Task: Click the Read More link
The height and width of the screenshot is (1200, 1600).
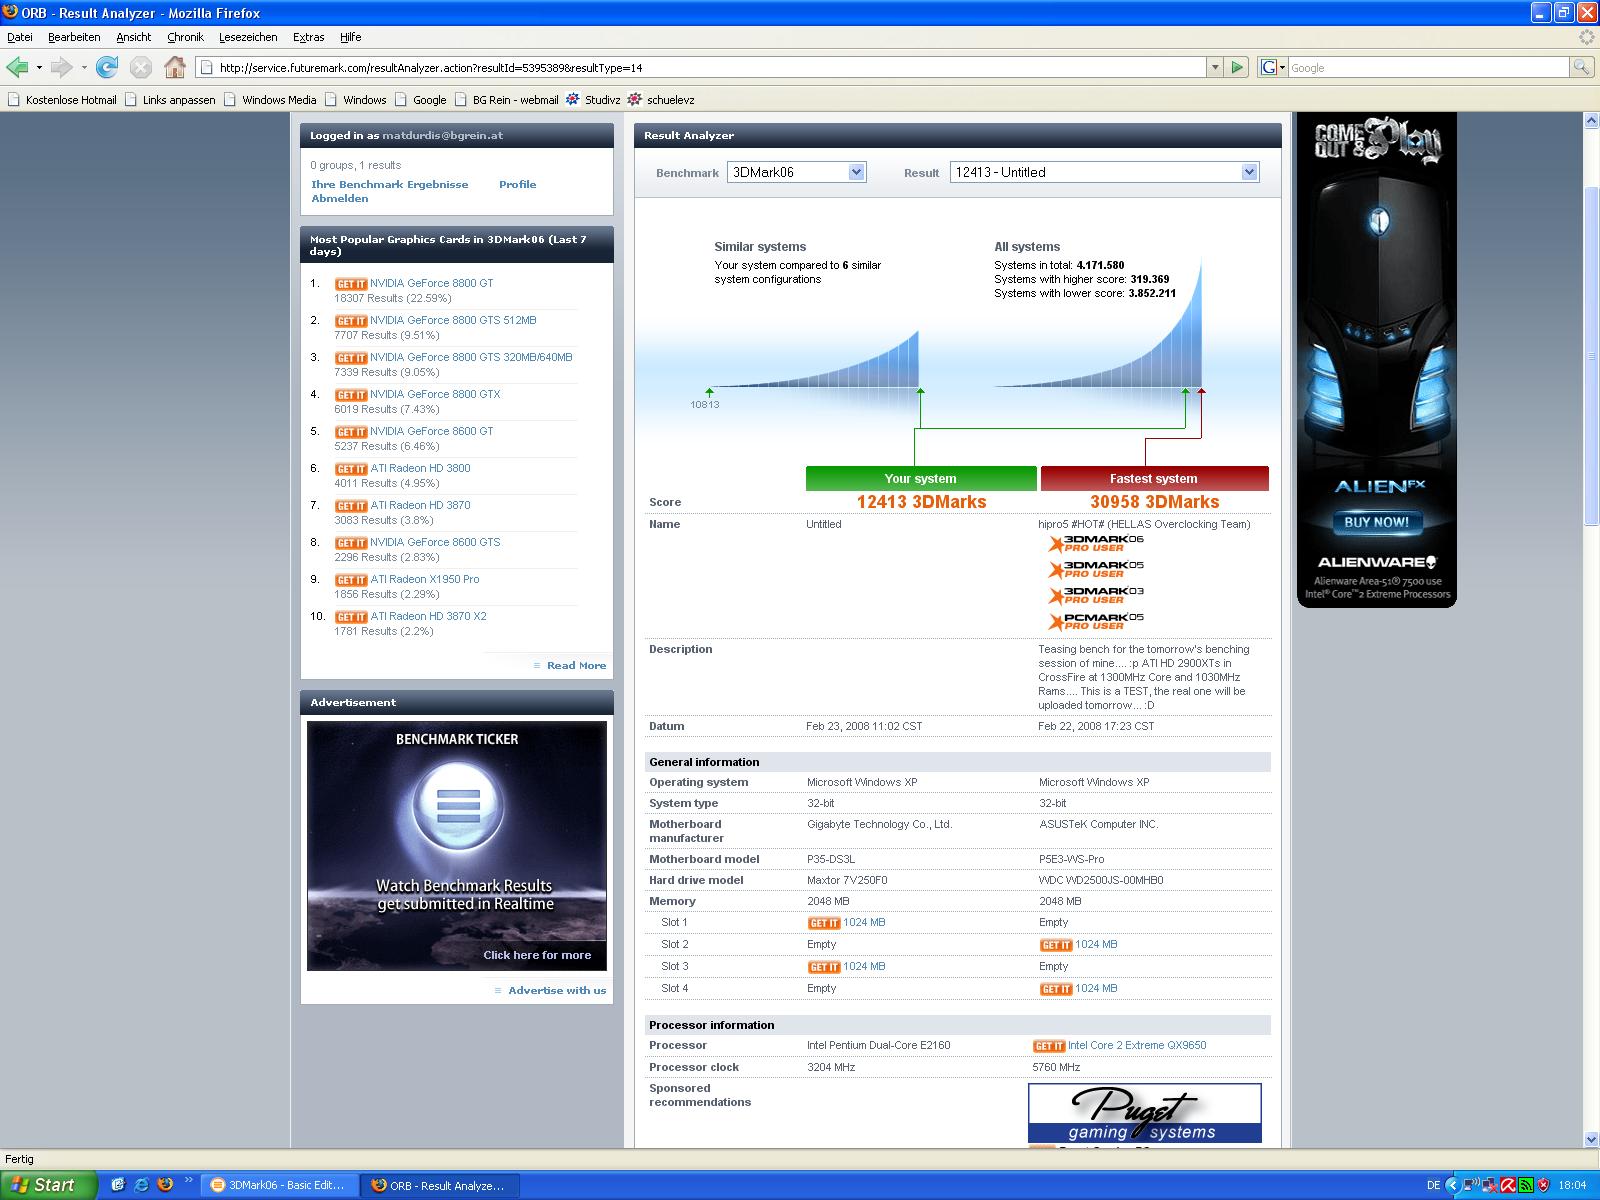Action: pos(576,665)
